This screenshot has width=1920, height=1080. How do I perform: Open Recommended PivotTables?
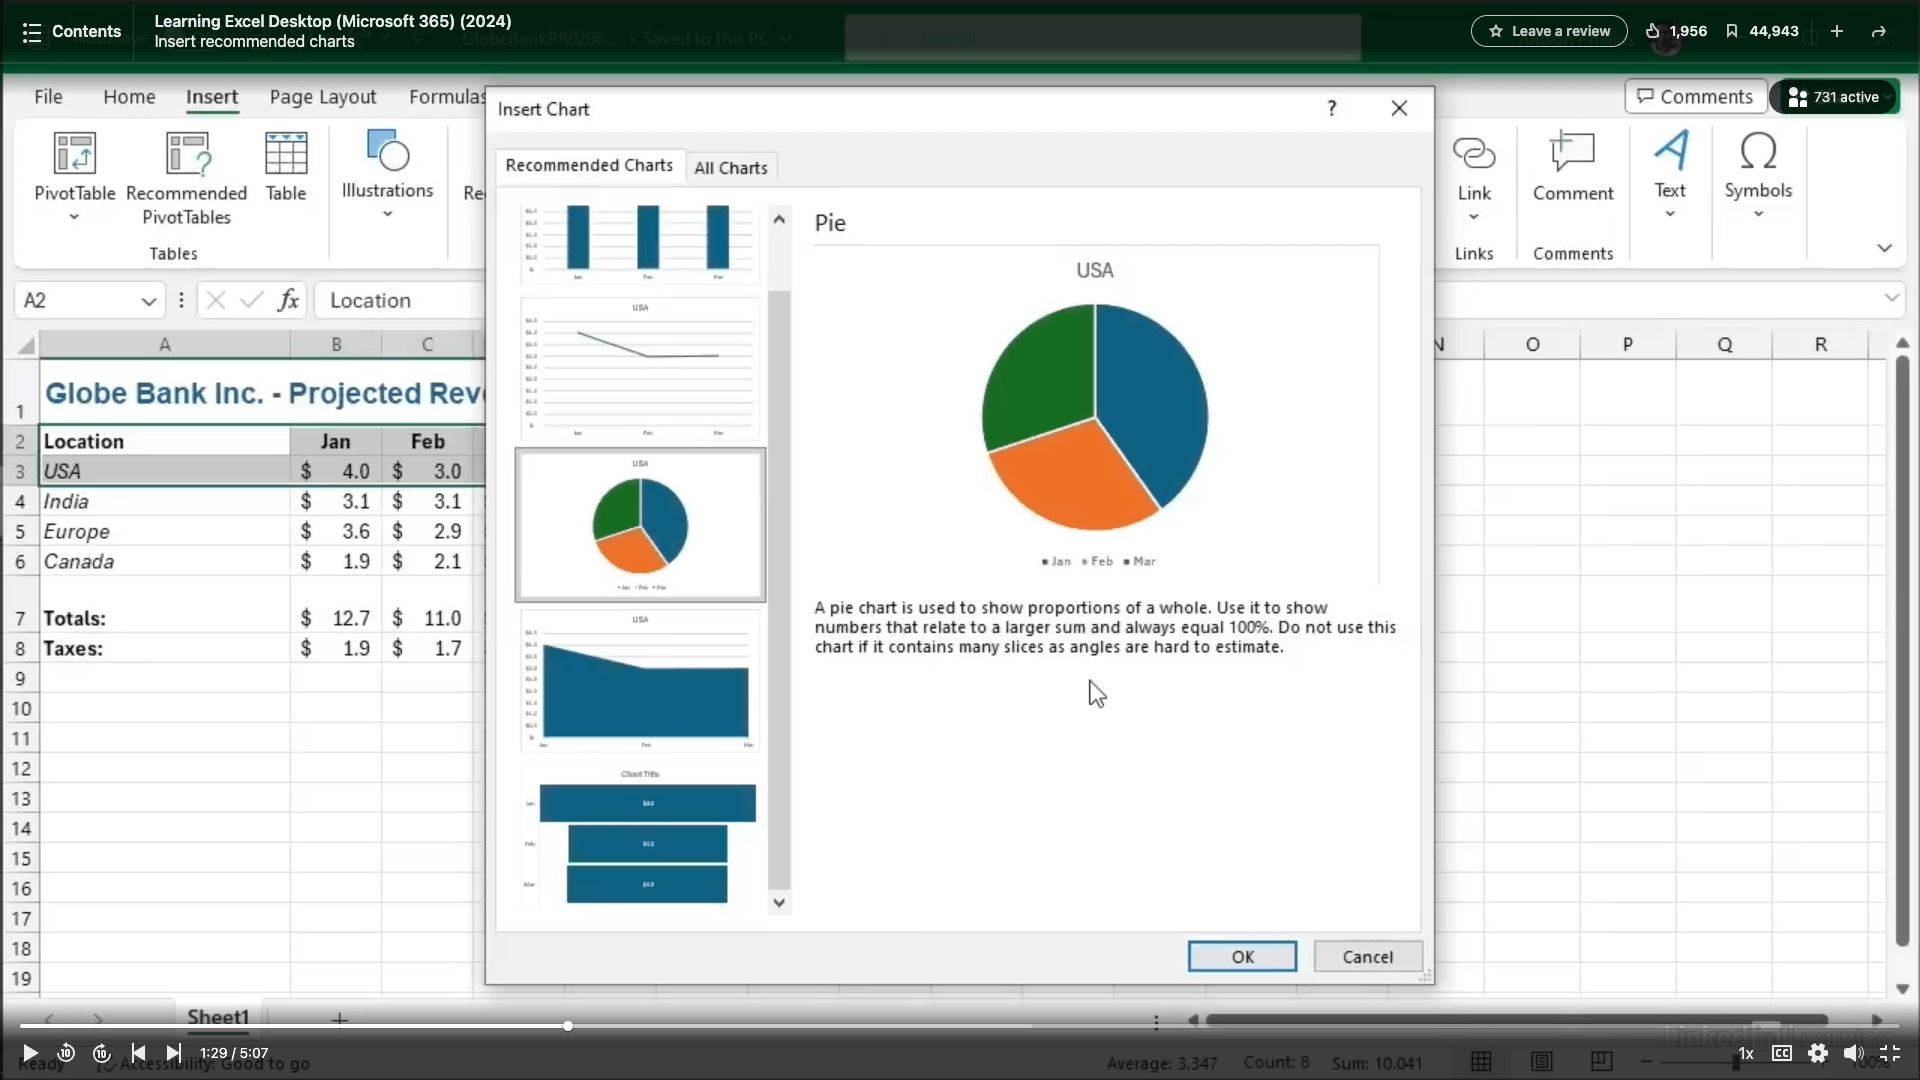186,179
